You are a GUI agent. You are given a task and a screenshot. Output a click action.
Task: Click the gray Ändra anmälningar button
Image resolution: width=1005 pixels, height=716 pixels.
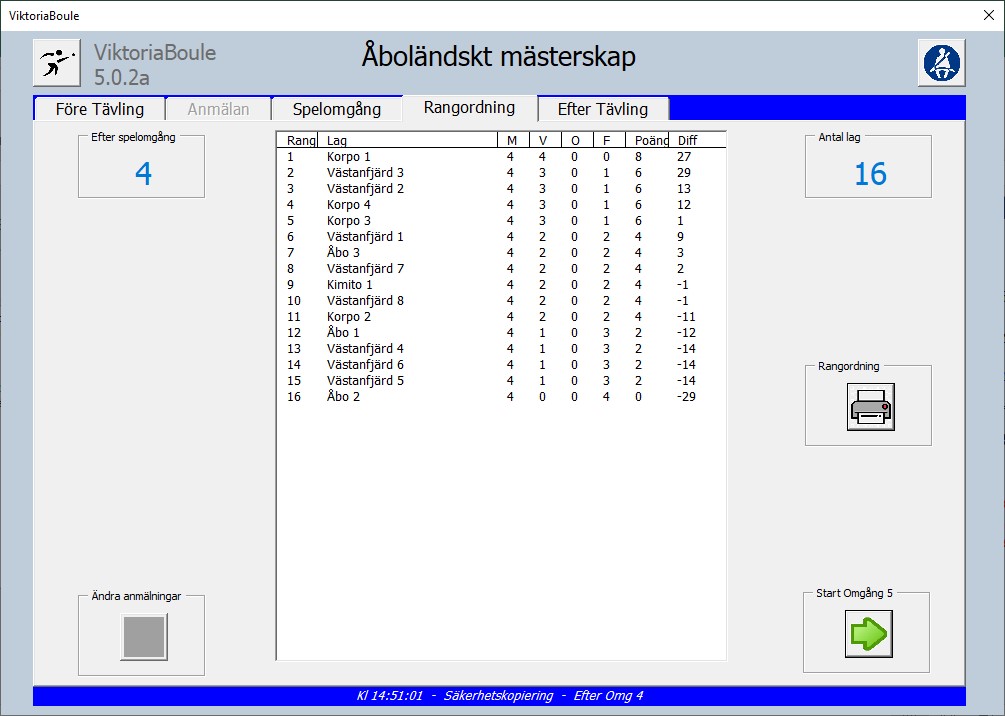click(x=143, y=636)
